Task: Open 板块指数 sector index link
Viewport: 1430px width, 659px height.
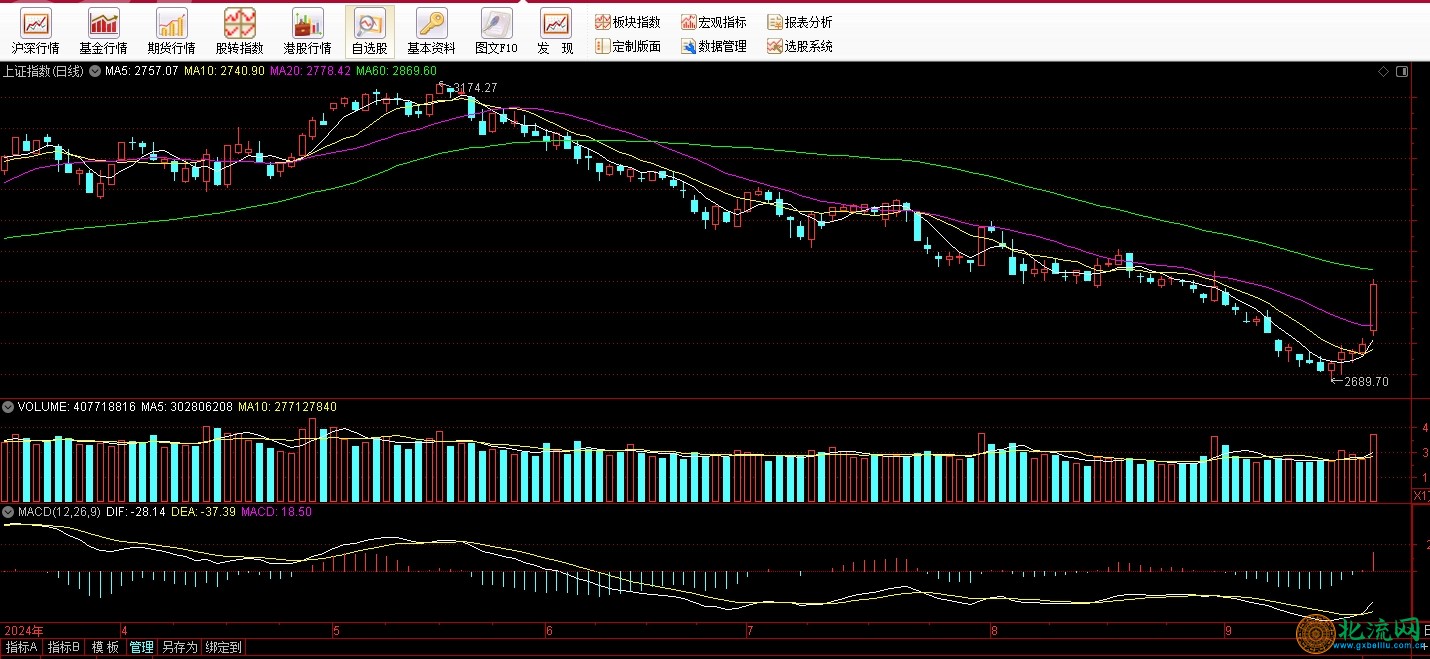Action: point(628,22)
